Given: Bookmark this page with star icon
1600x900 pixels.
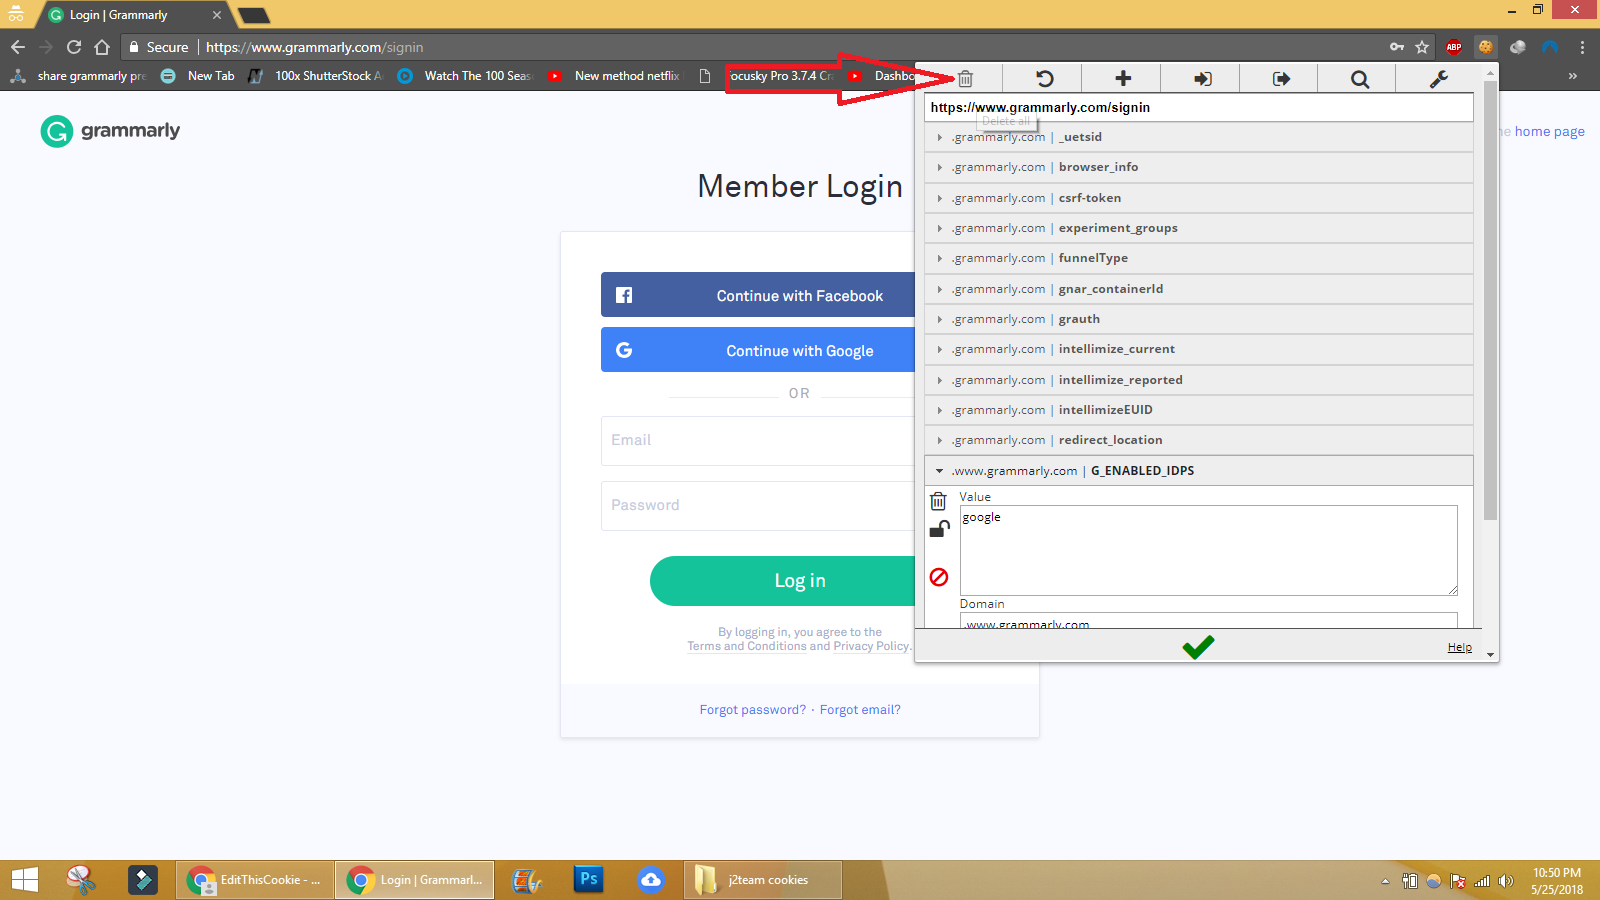Looking at the screenshot, I should pos(1422,47).
